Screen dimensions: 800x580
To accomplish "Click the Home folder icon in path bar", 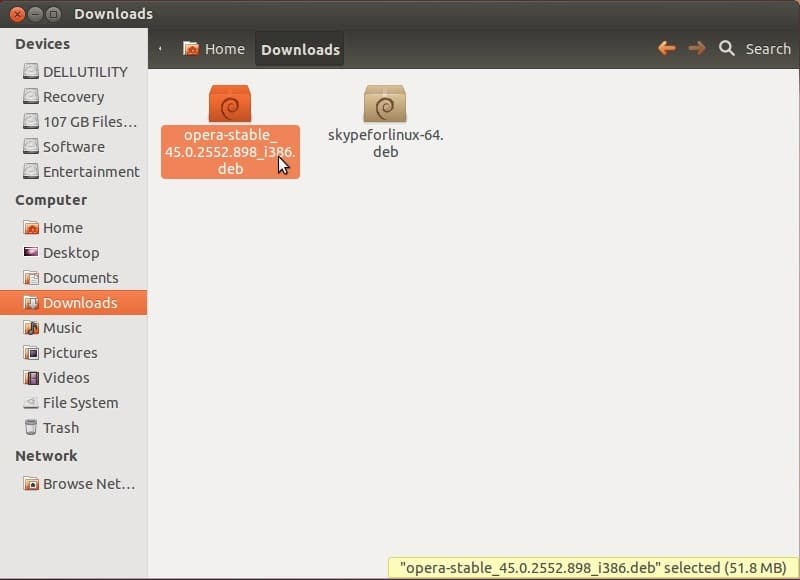I will tap(191, 48).
